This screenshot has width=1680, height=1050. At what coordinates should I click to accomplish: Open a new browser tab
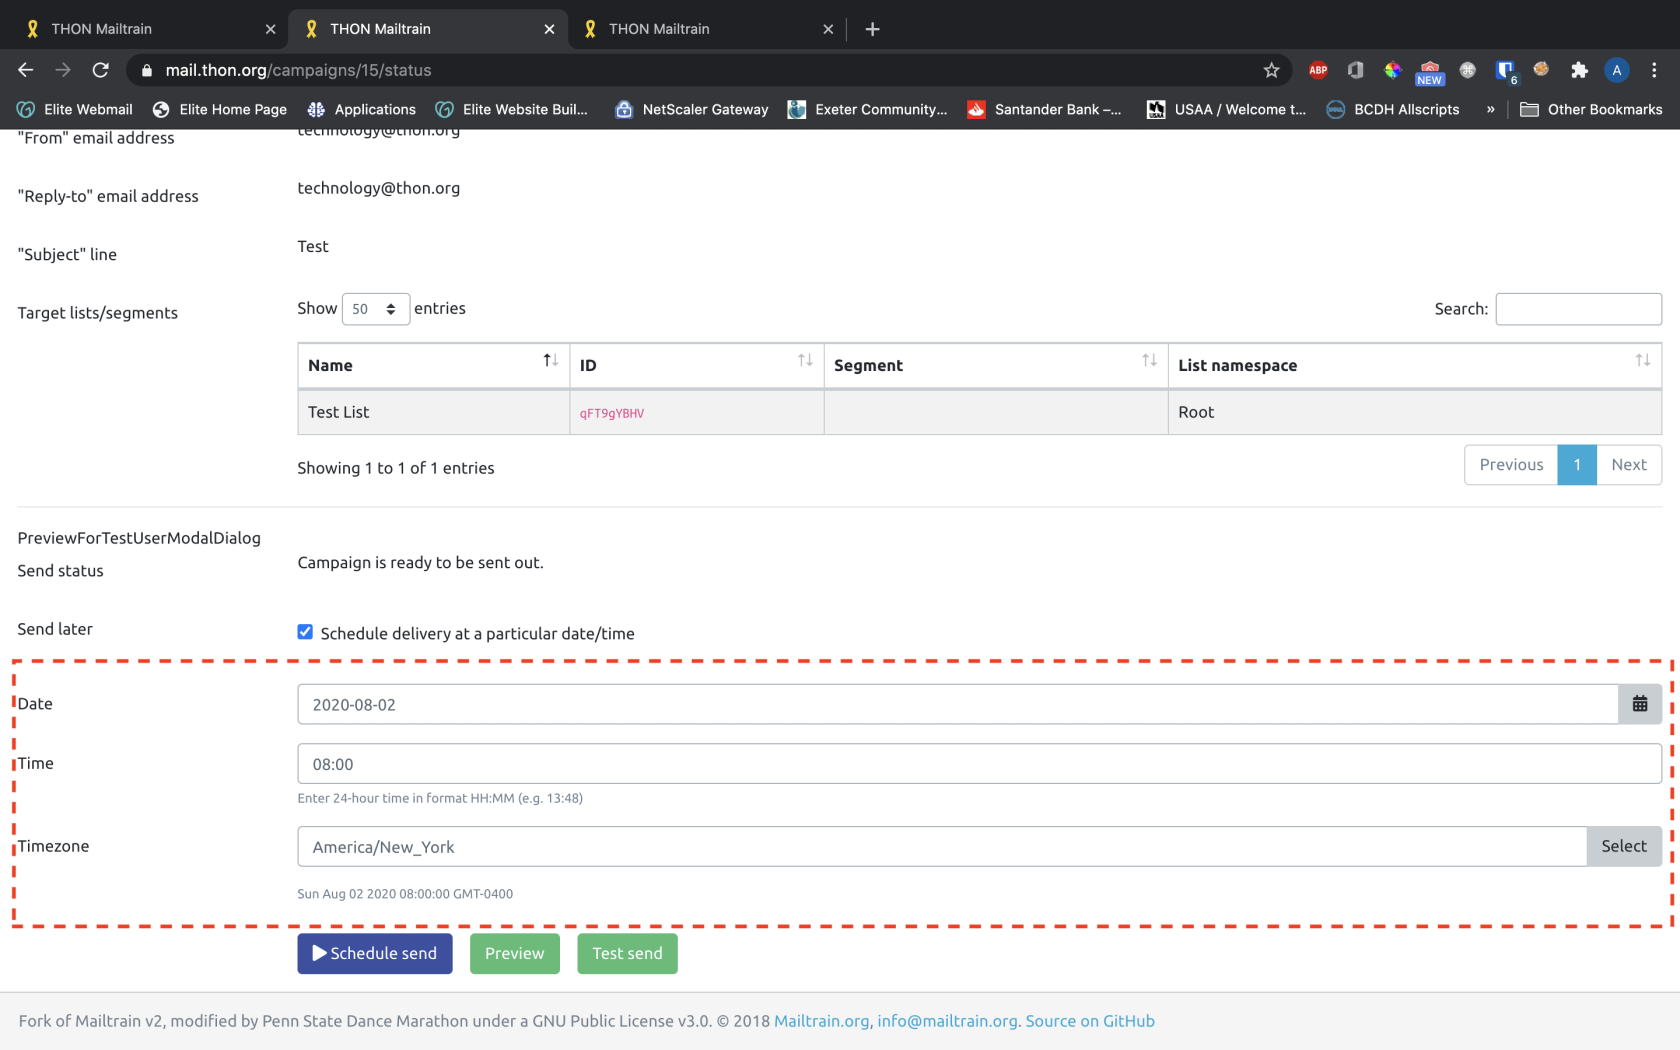tap(872, 29)
